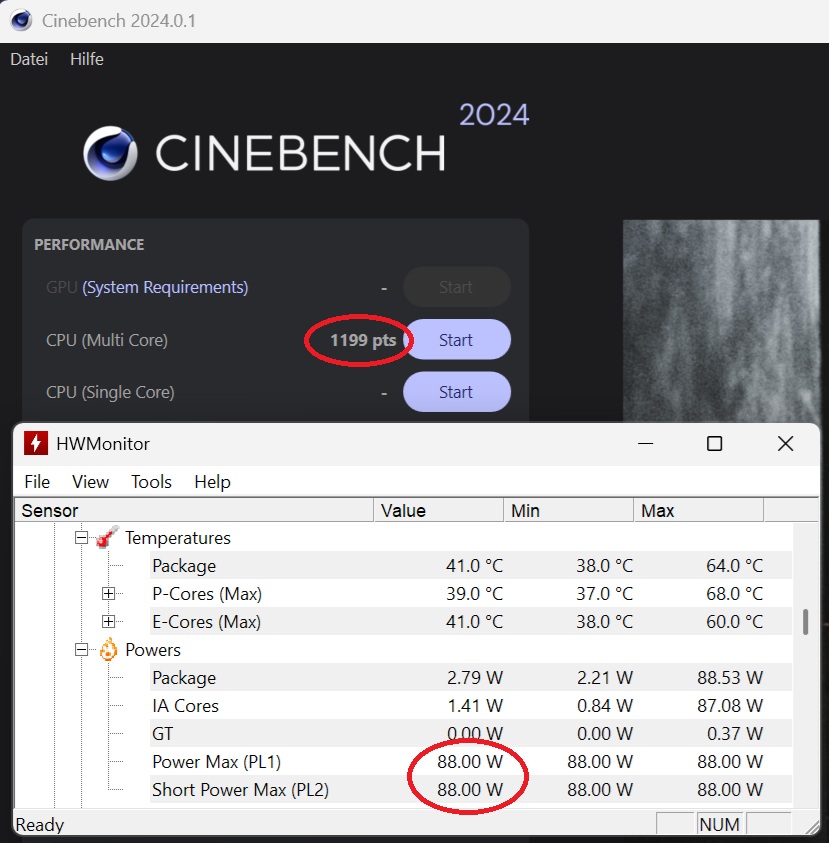The image size is (829, 843).
Task: Click the 2.79 W package current value
Action: pyautogui.click(x=475, y=677)
